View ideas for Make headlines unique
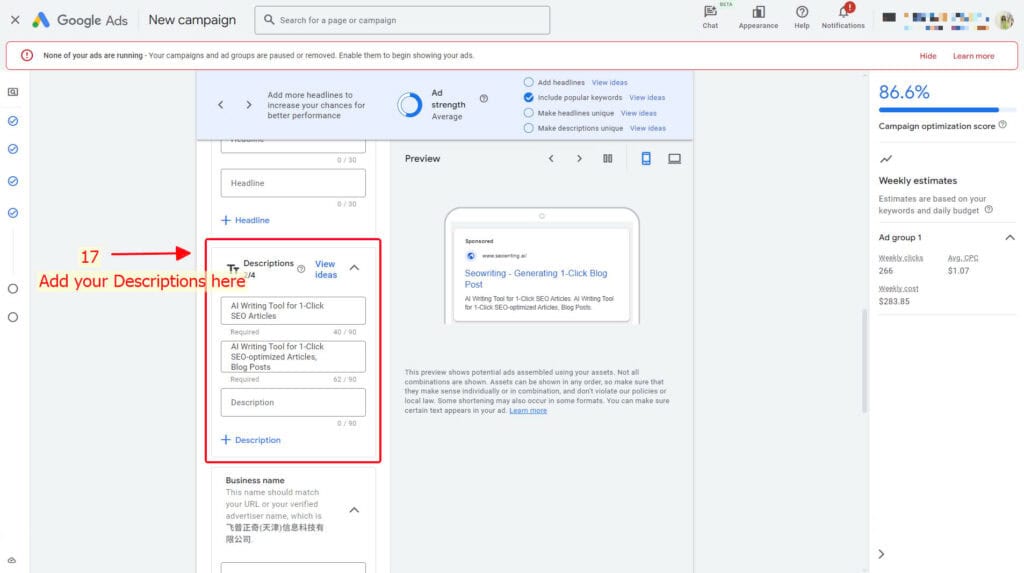This screenshot has width=1024, height=573. 639,113
